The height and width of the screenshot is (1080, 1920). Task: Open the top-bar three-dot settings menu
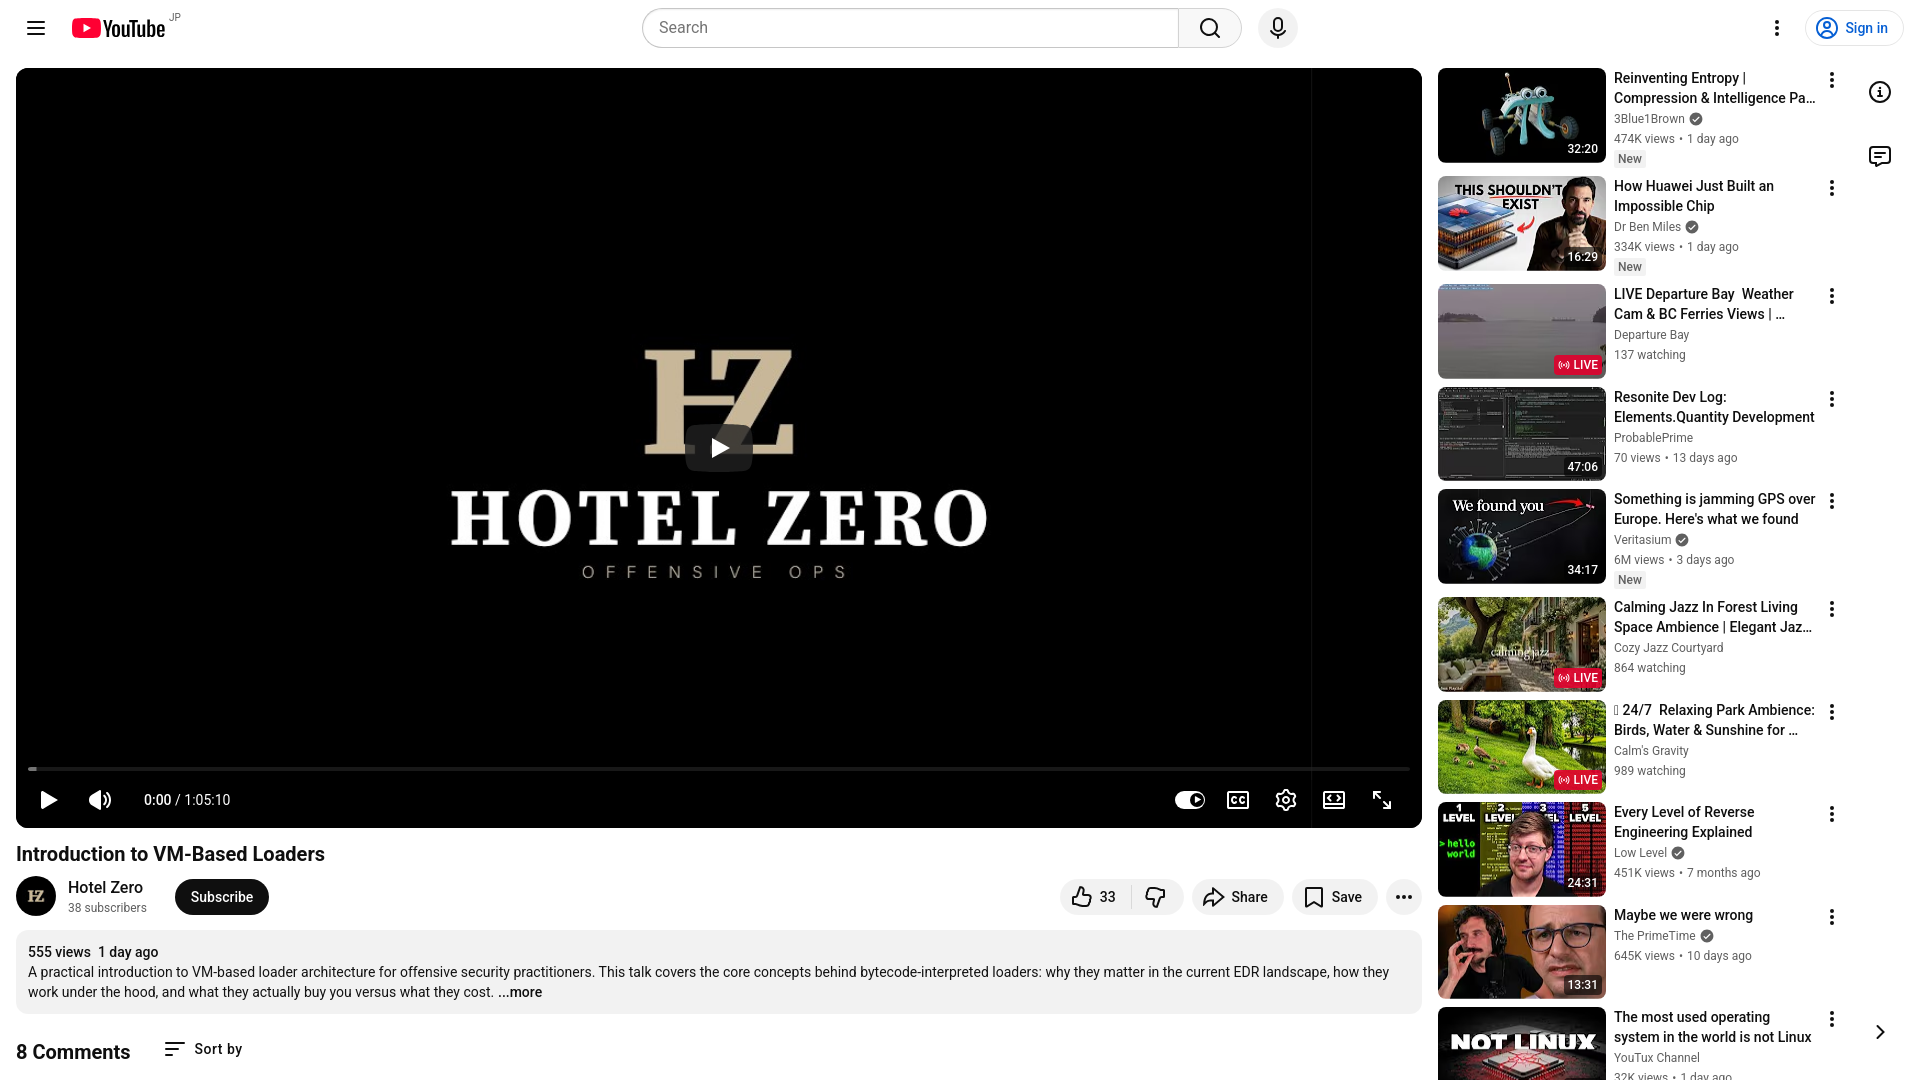(1777, 28)
